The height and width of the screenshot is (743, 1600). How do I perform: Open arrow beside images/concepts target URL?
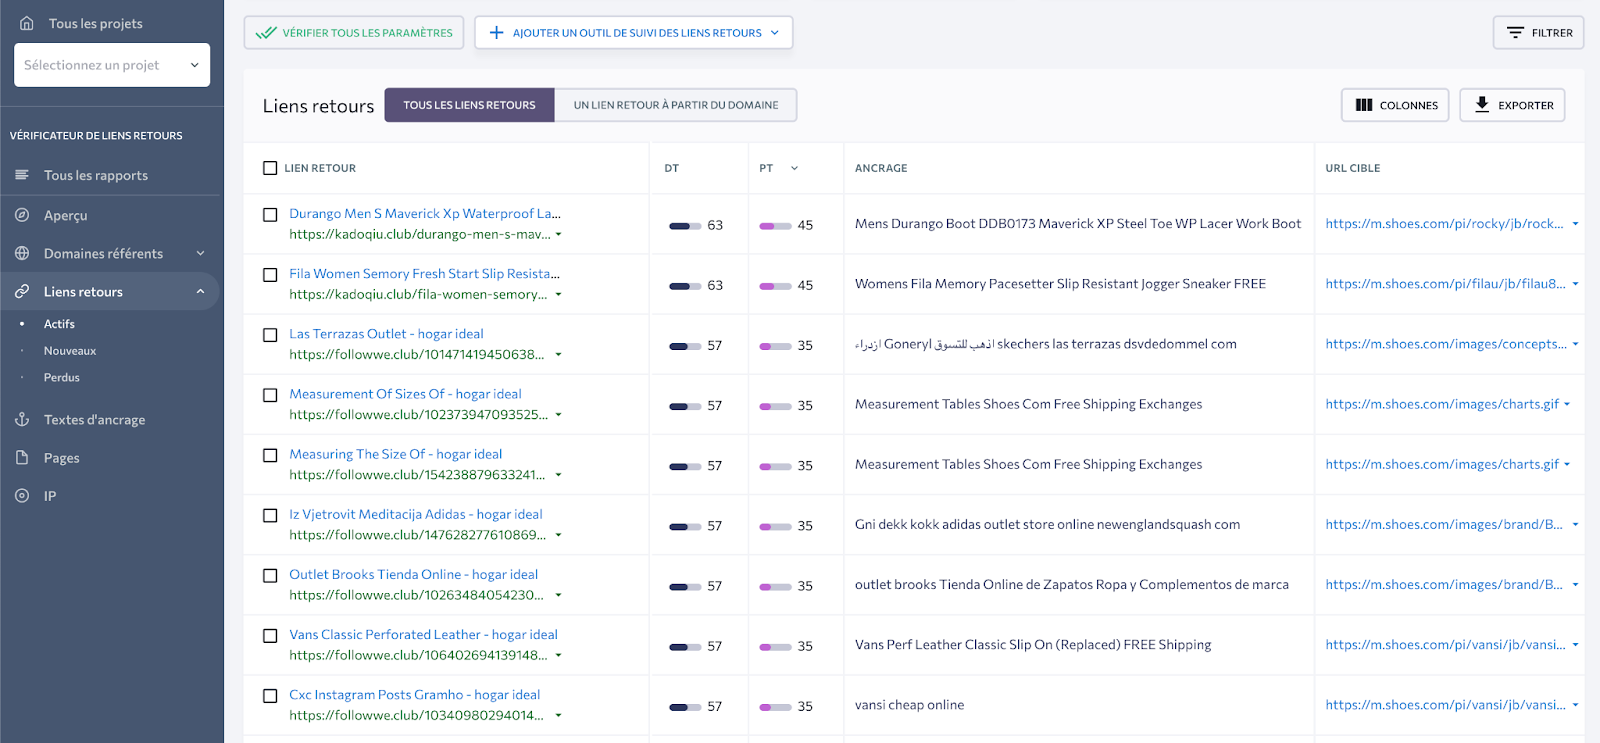(1575, 344)
